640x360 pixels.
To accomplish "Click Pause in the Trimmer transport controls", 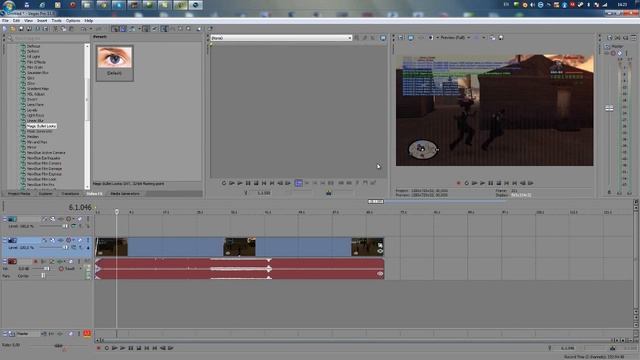I will pos(248,183).
